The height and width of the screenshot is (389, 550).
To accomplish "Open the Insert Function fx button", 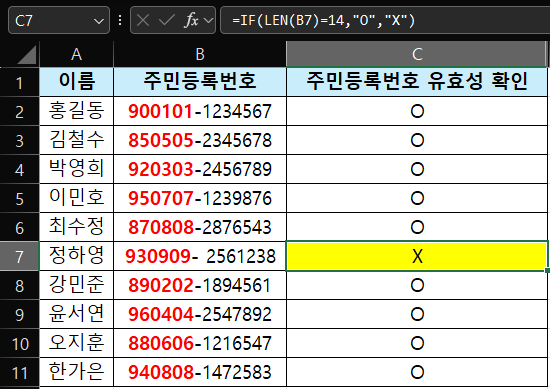I will pos(192,20).
